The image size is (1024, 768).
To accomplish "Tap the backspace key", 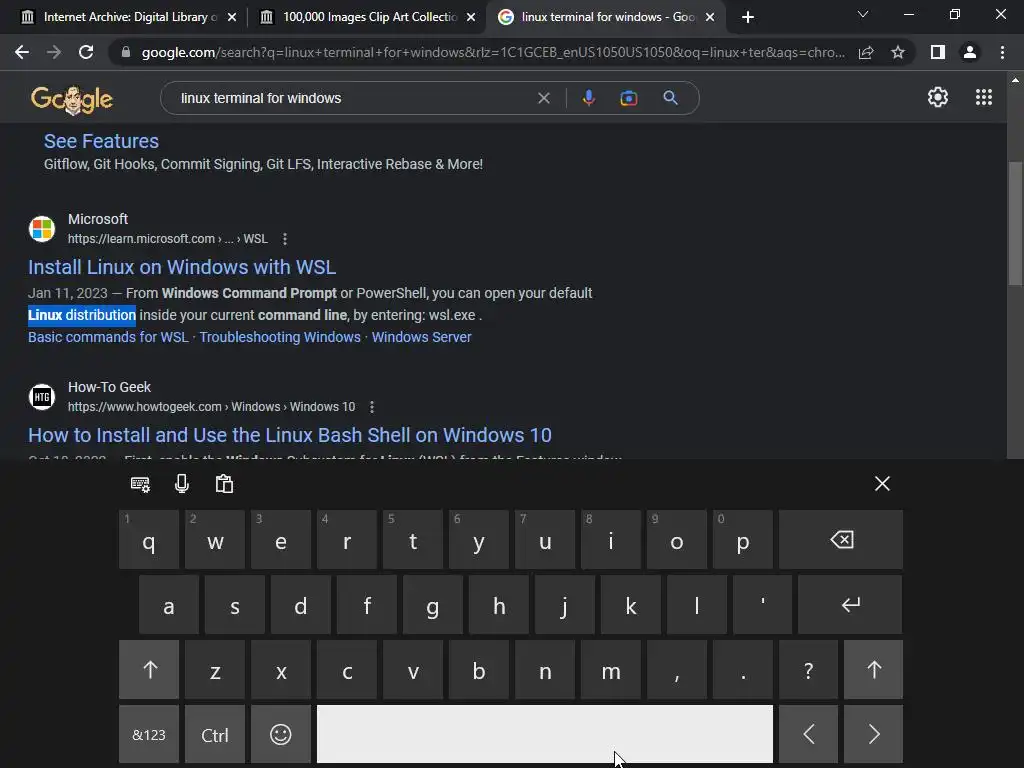I will click(841, 539).
